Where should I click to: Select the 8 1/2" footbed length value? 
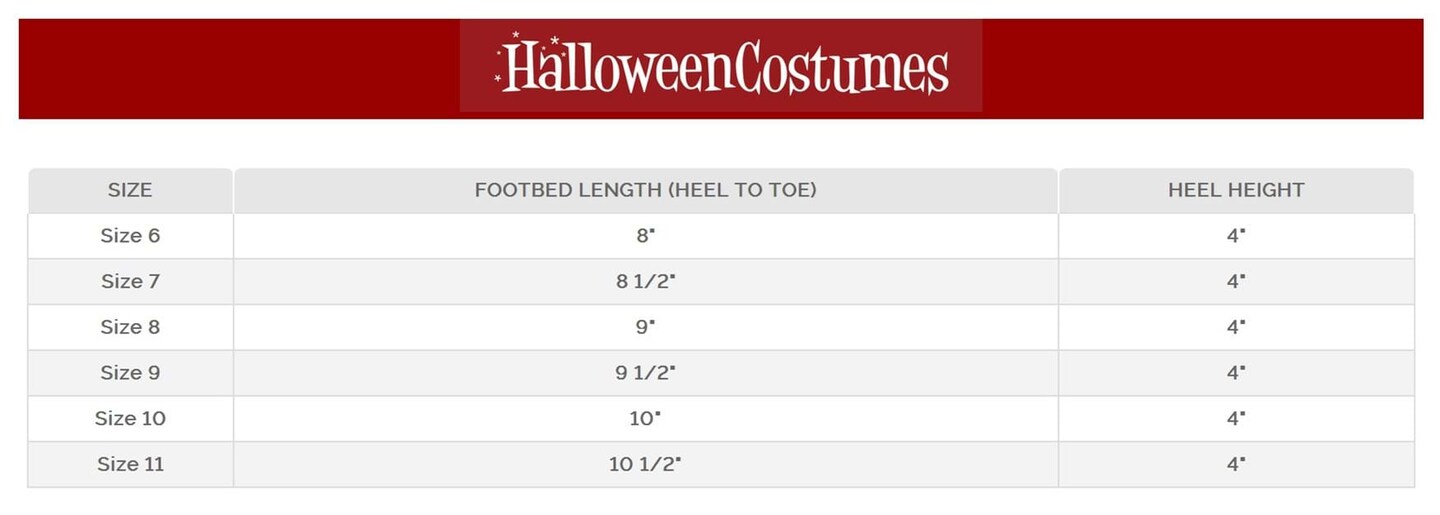coord(645,282)
